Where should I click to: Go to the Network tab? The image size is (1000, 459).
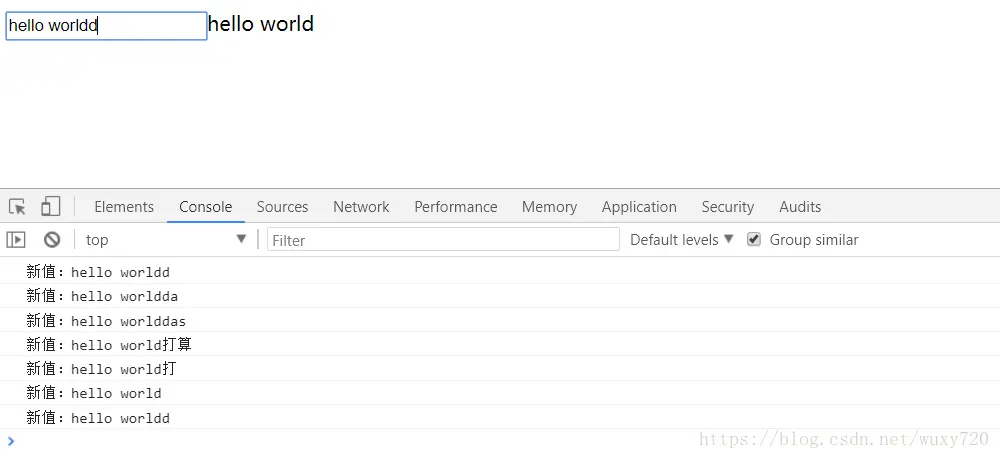point(361,207)
